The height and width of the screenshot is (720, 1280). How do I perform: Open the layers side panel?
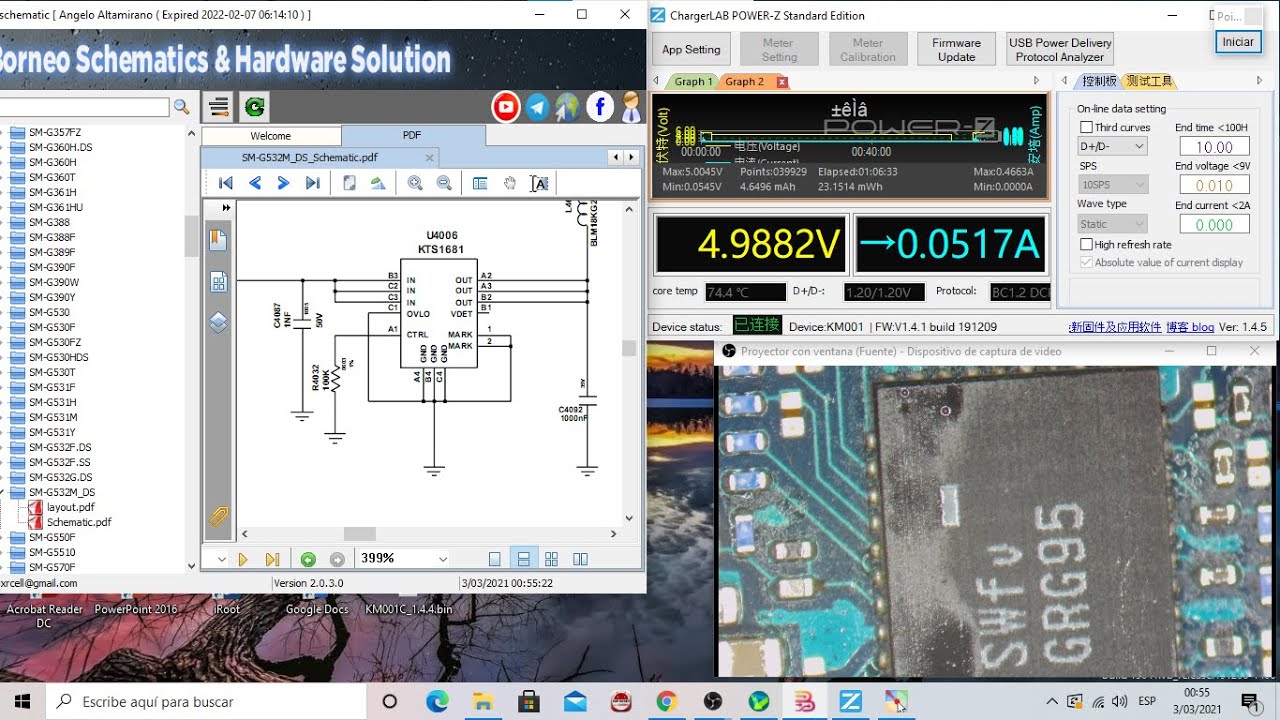tap(218, 322)
